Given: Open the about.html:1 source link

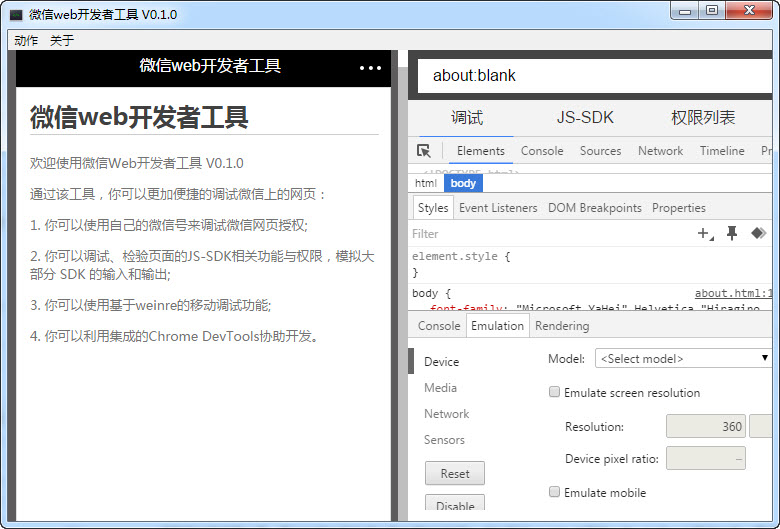Looking at the screenshot, I should coord(733,294).
